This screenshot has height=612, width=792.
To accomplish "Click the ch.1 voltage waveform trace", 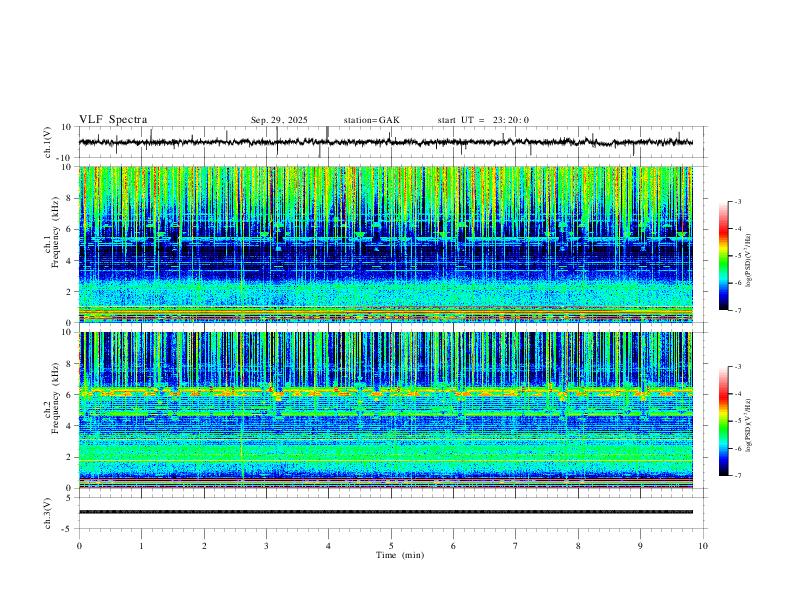I will pyautogui.click(x=385, y=142).
